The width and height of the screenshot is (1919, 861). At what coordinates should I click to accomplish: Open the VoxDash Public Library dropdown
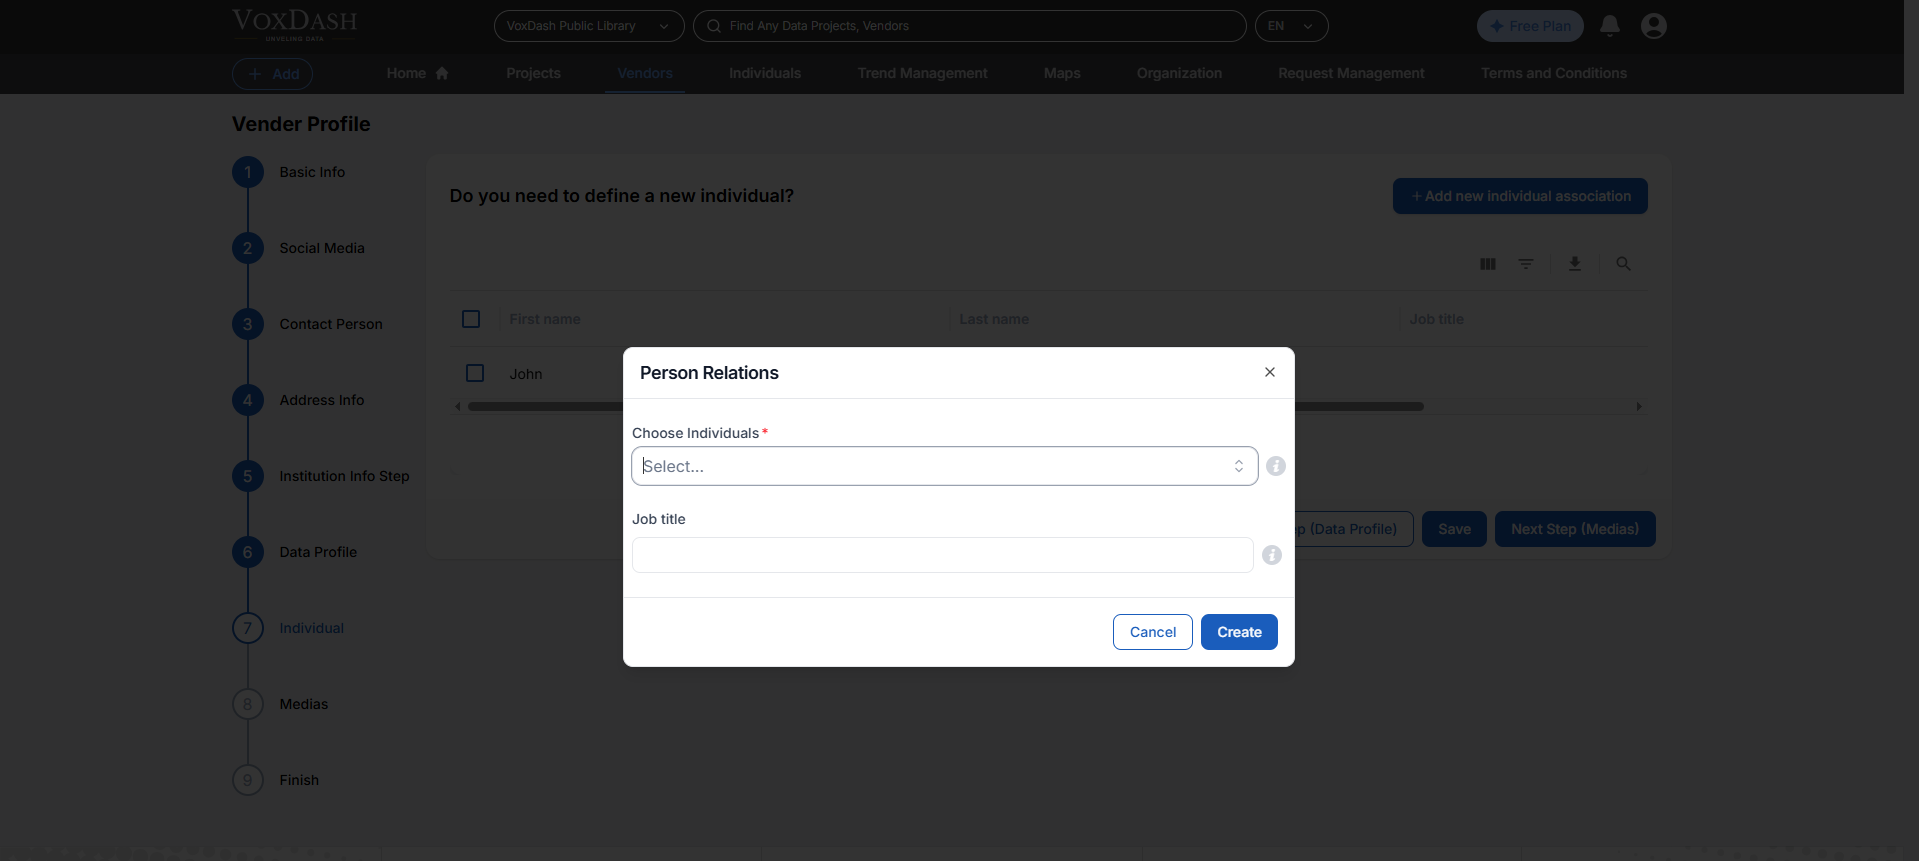click(x=589, y=26)
